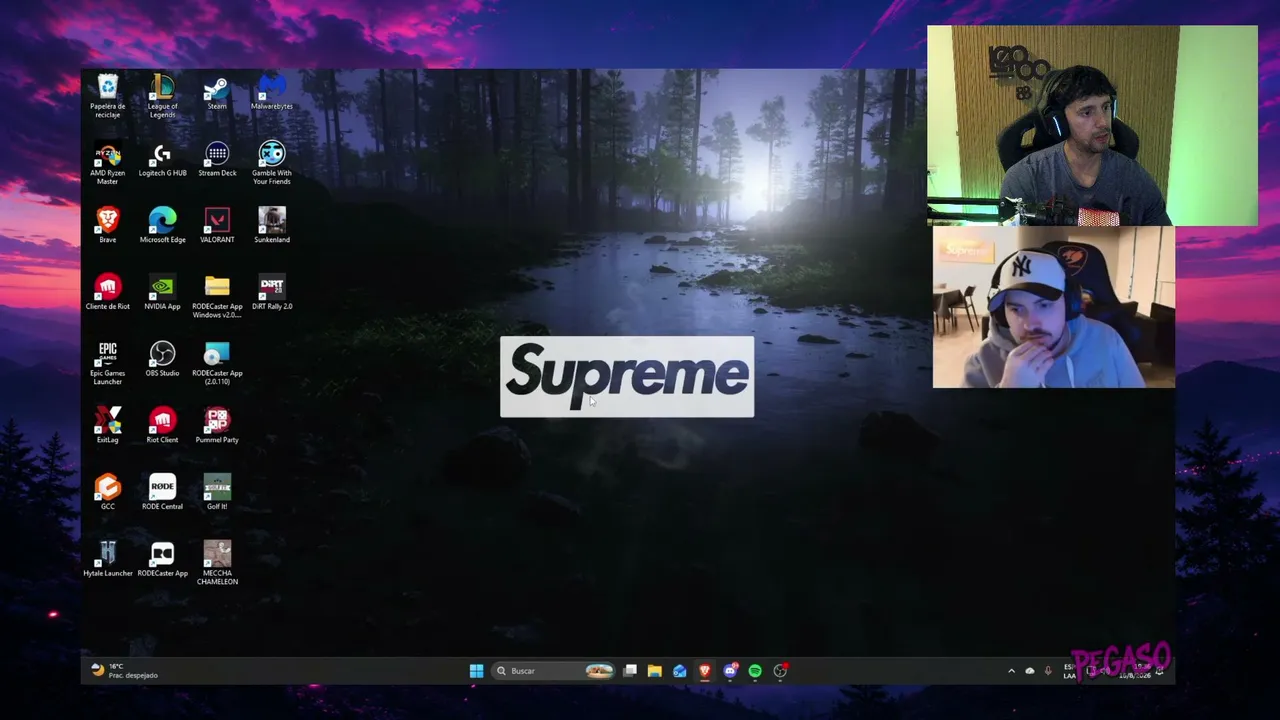Select the Riot Client desktop shortcut
Image resolution: width=1280 pixels, height=720 pixels.
162,426
